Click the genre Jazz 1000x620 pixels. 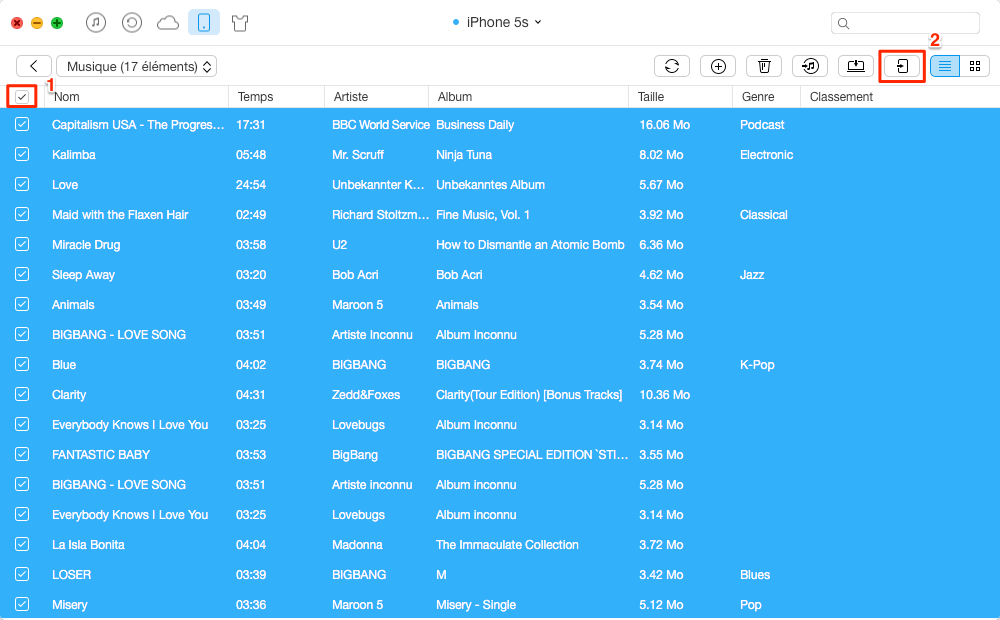point(752,275)
